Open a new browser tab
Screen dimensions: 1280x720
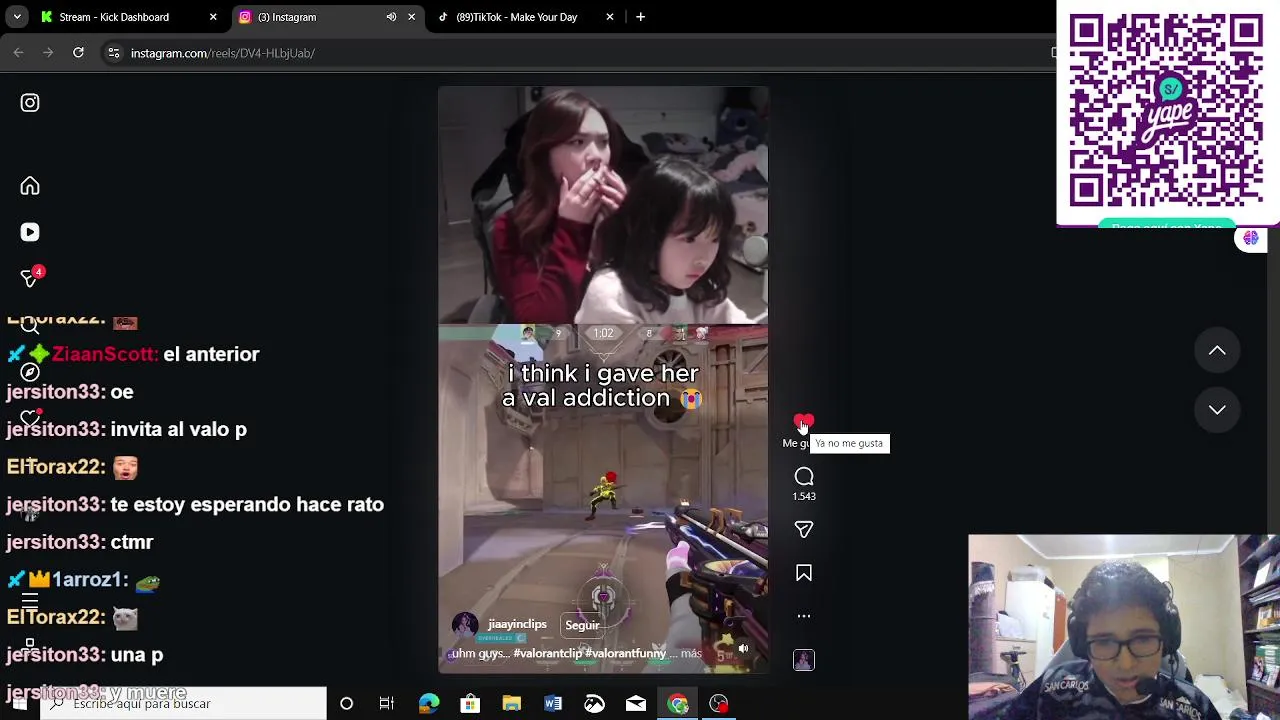point(640,17)
